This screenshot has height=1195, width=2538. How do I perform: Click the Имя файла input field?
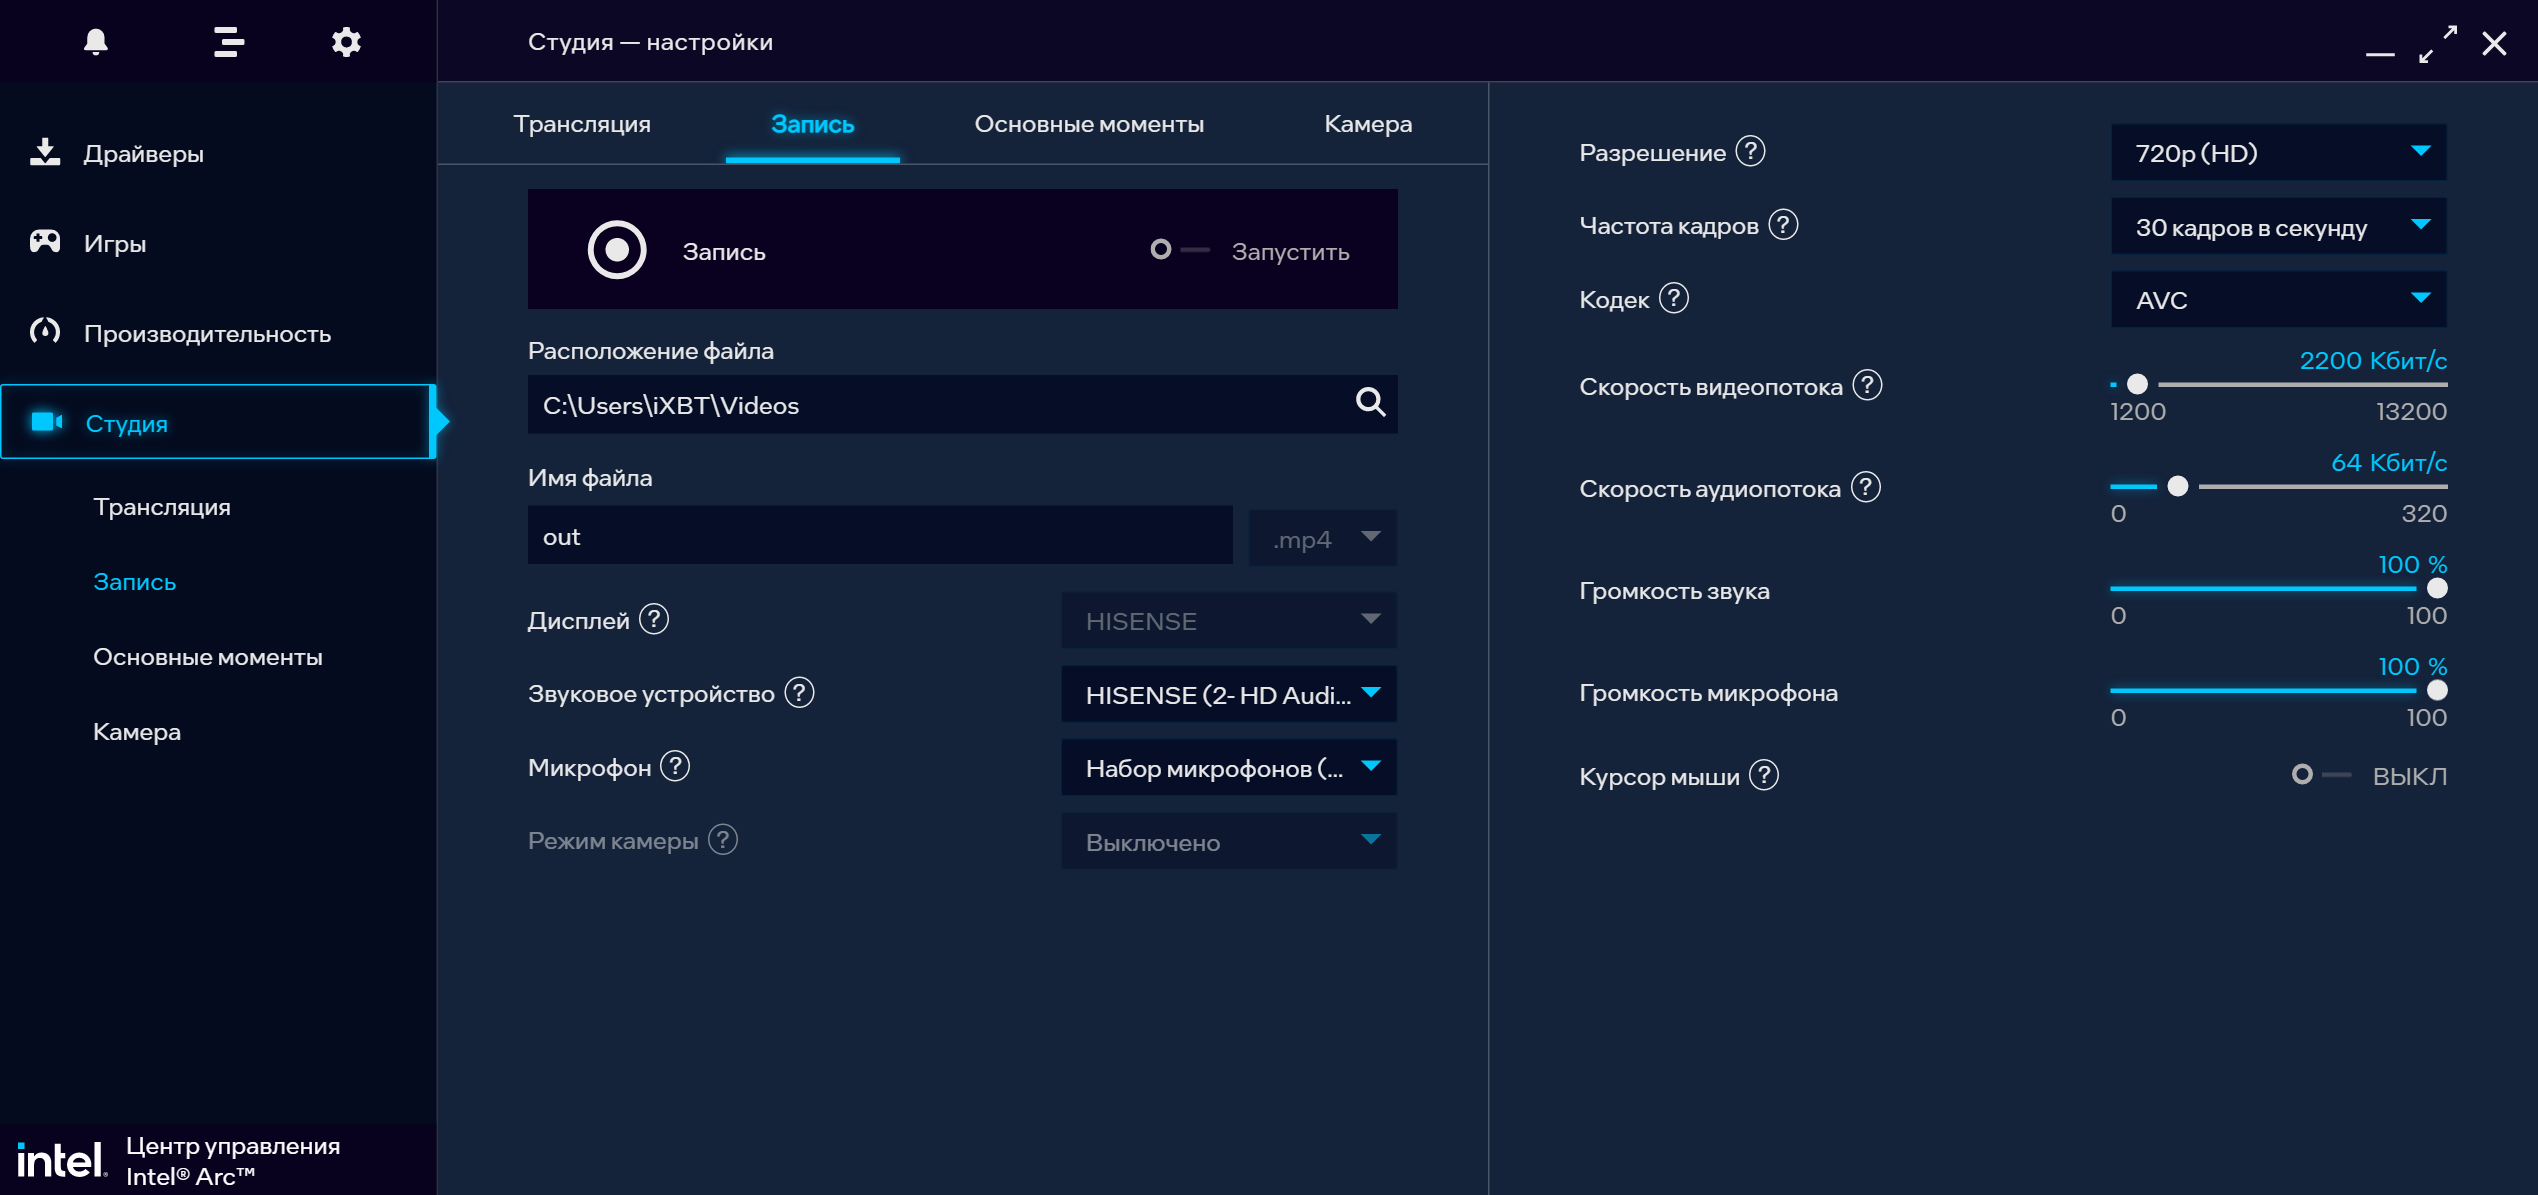tap(879, 537)
